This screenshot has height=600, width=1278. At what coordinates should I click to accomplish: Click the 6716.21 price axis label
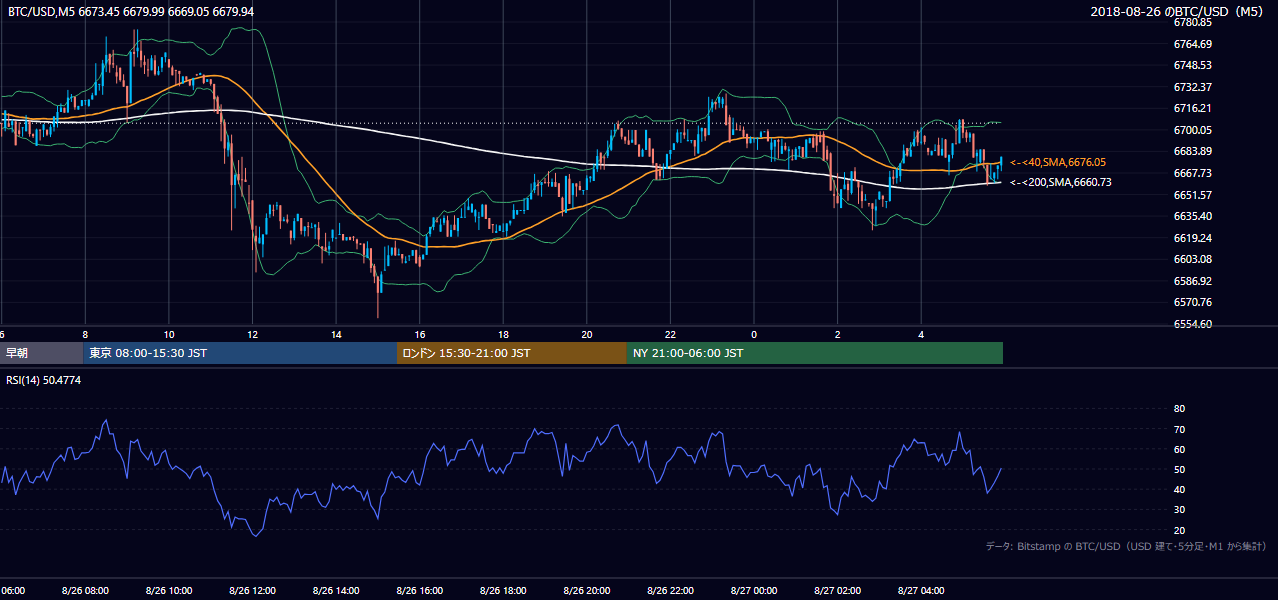(x=1192, y=108)
